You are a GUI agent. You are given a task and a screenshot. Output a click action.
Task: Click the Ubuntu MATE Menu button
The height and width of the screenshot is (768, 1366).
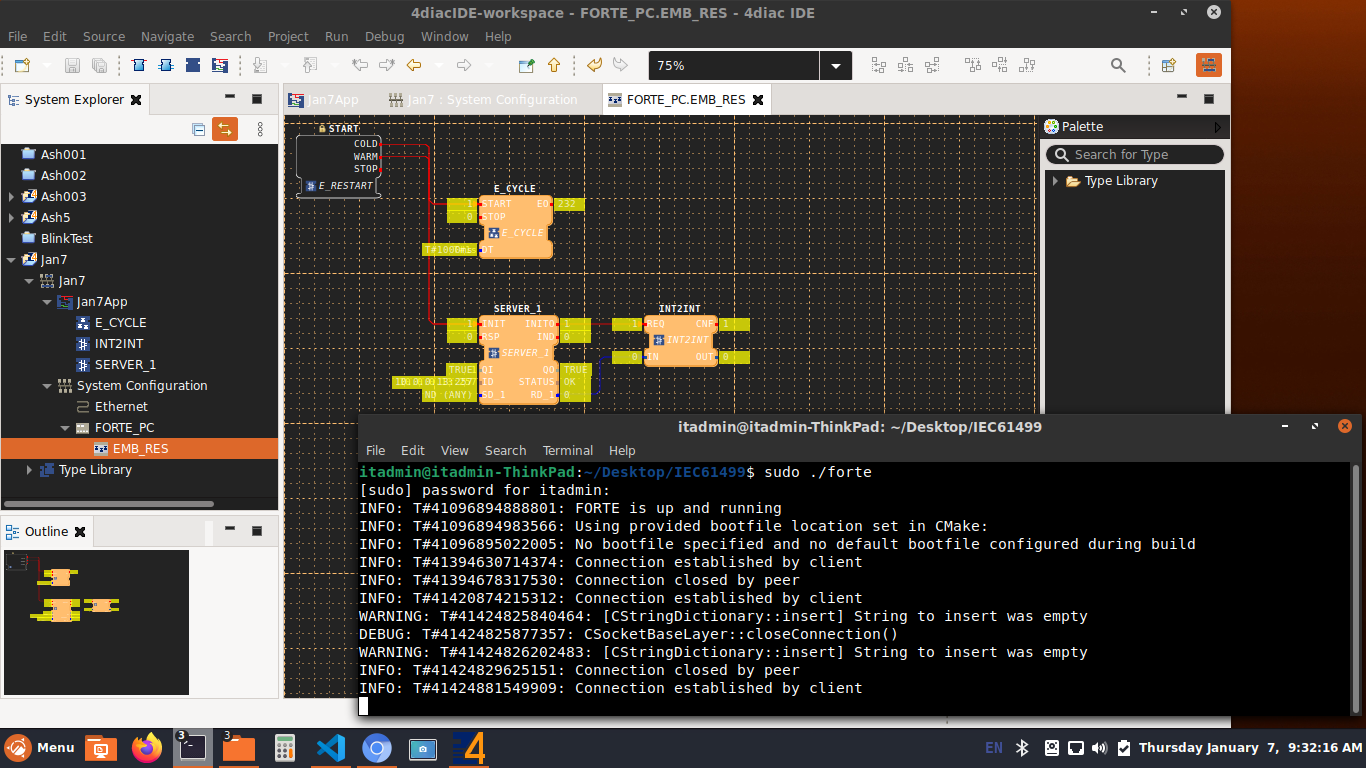click(x=40, y=748)
